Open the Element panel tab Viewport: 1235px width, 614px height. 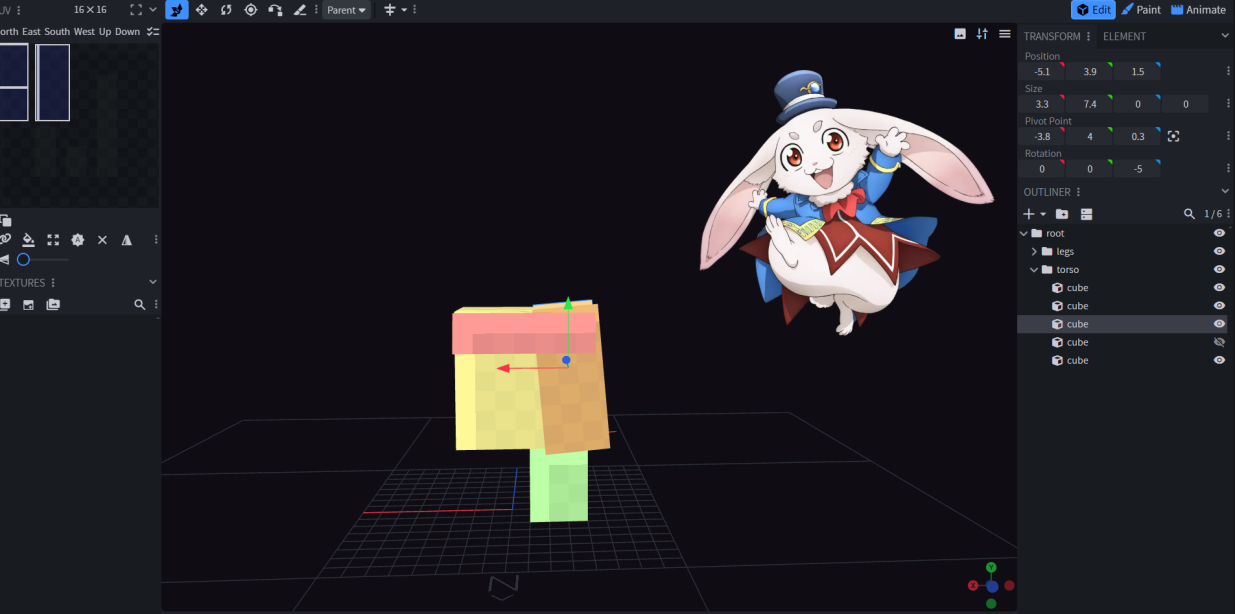pyautogui.click(x=1124, y=36)
